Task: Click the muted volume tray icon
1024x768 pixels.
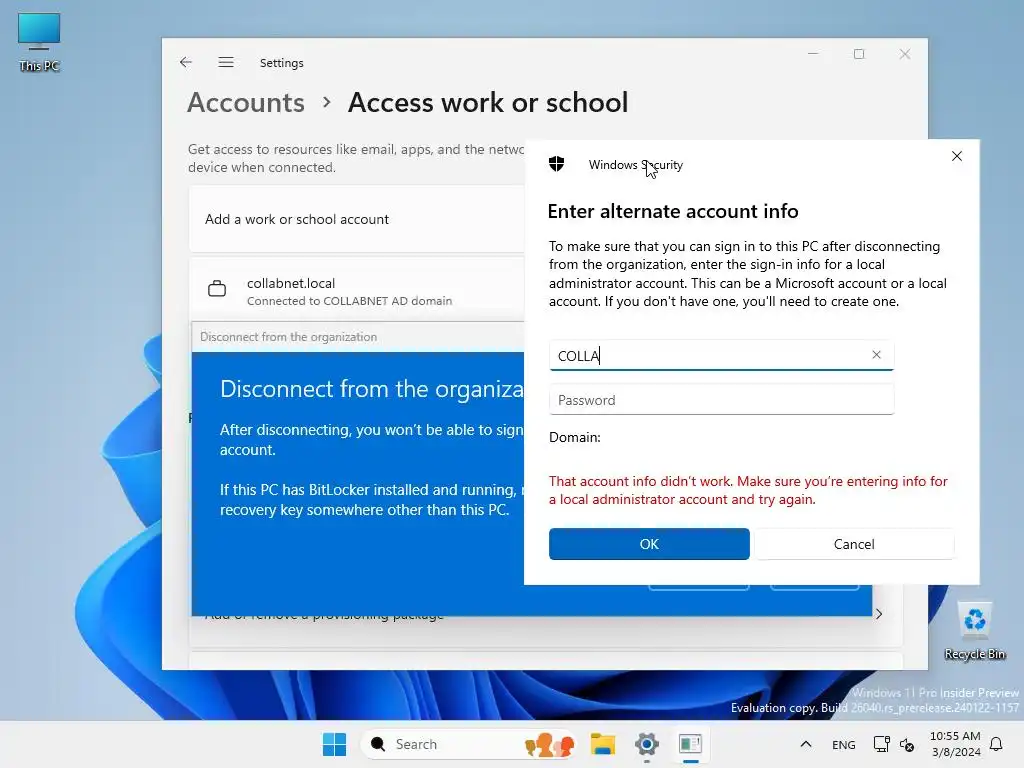Action: pyautogui.click(x=907, y=744)
